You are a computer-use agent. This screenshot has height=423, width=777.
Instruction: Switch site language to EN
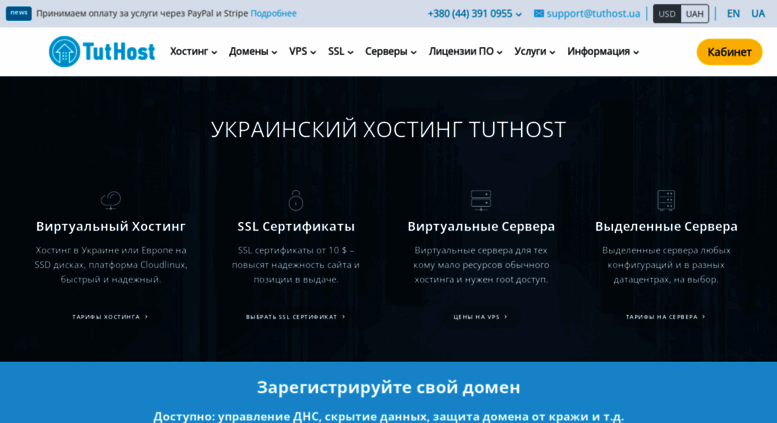733,14
